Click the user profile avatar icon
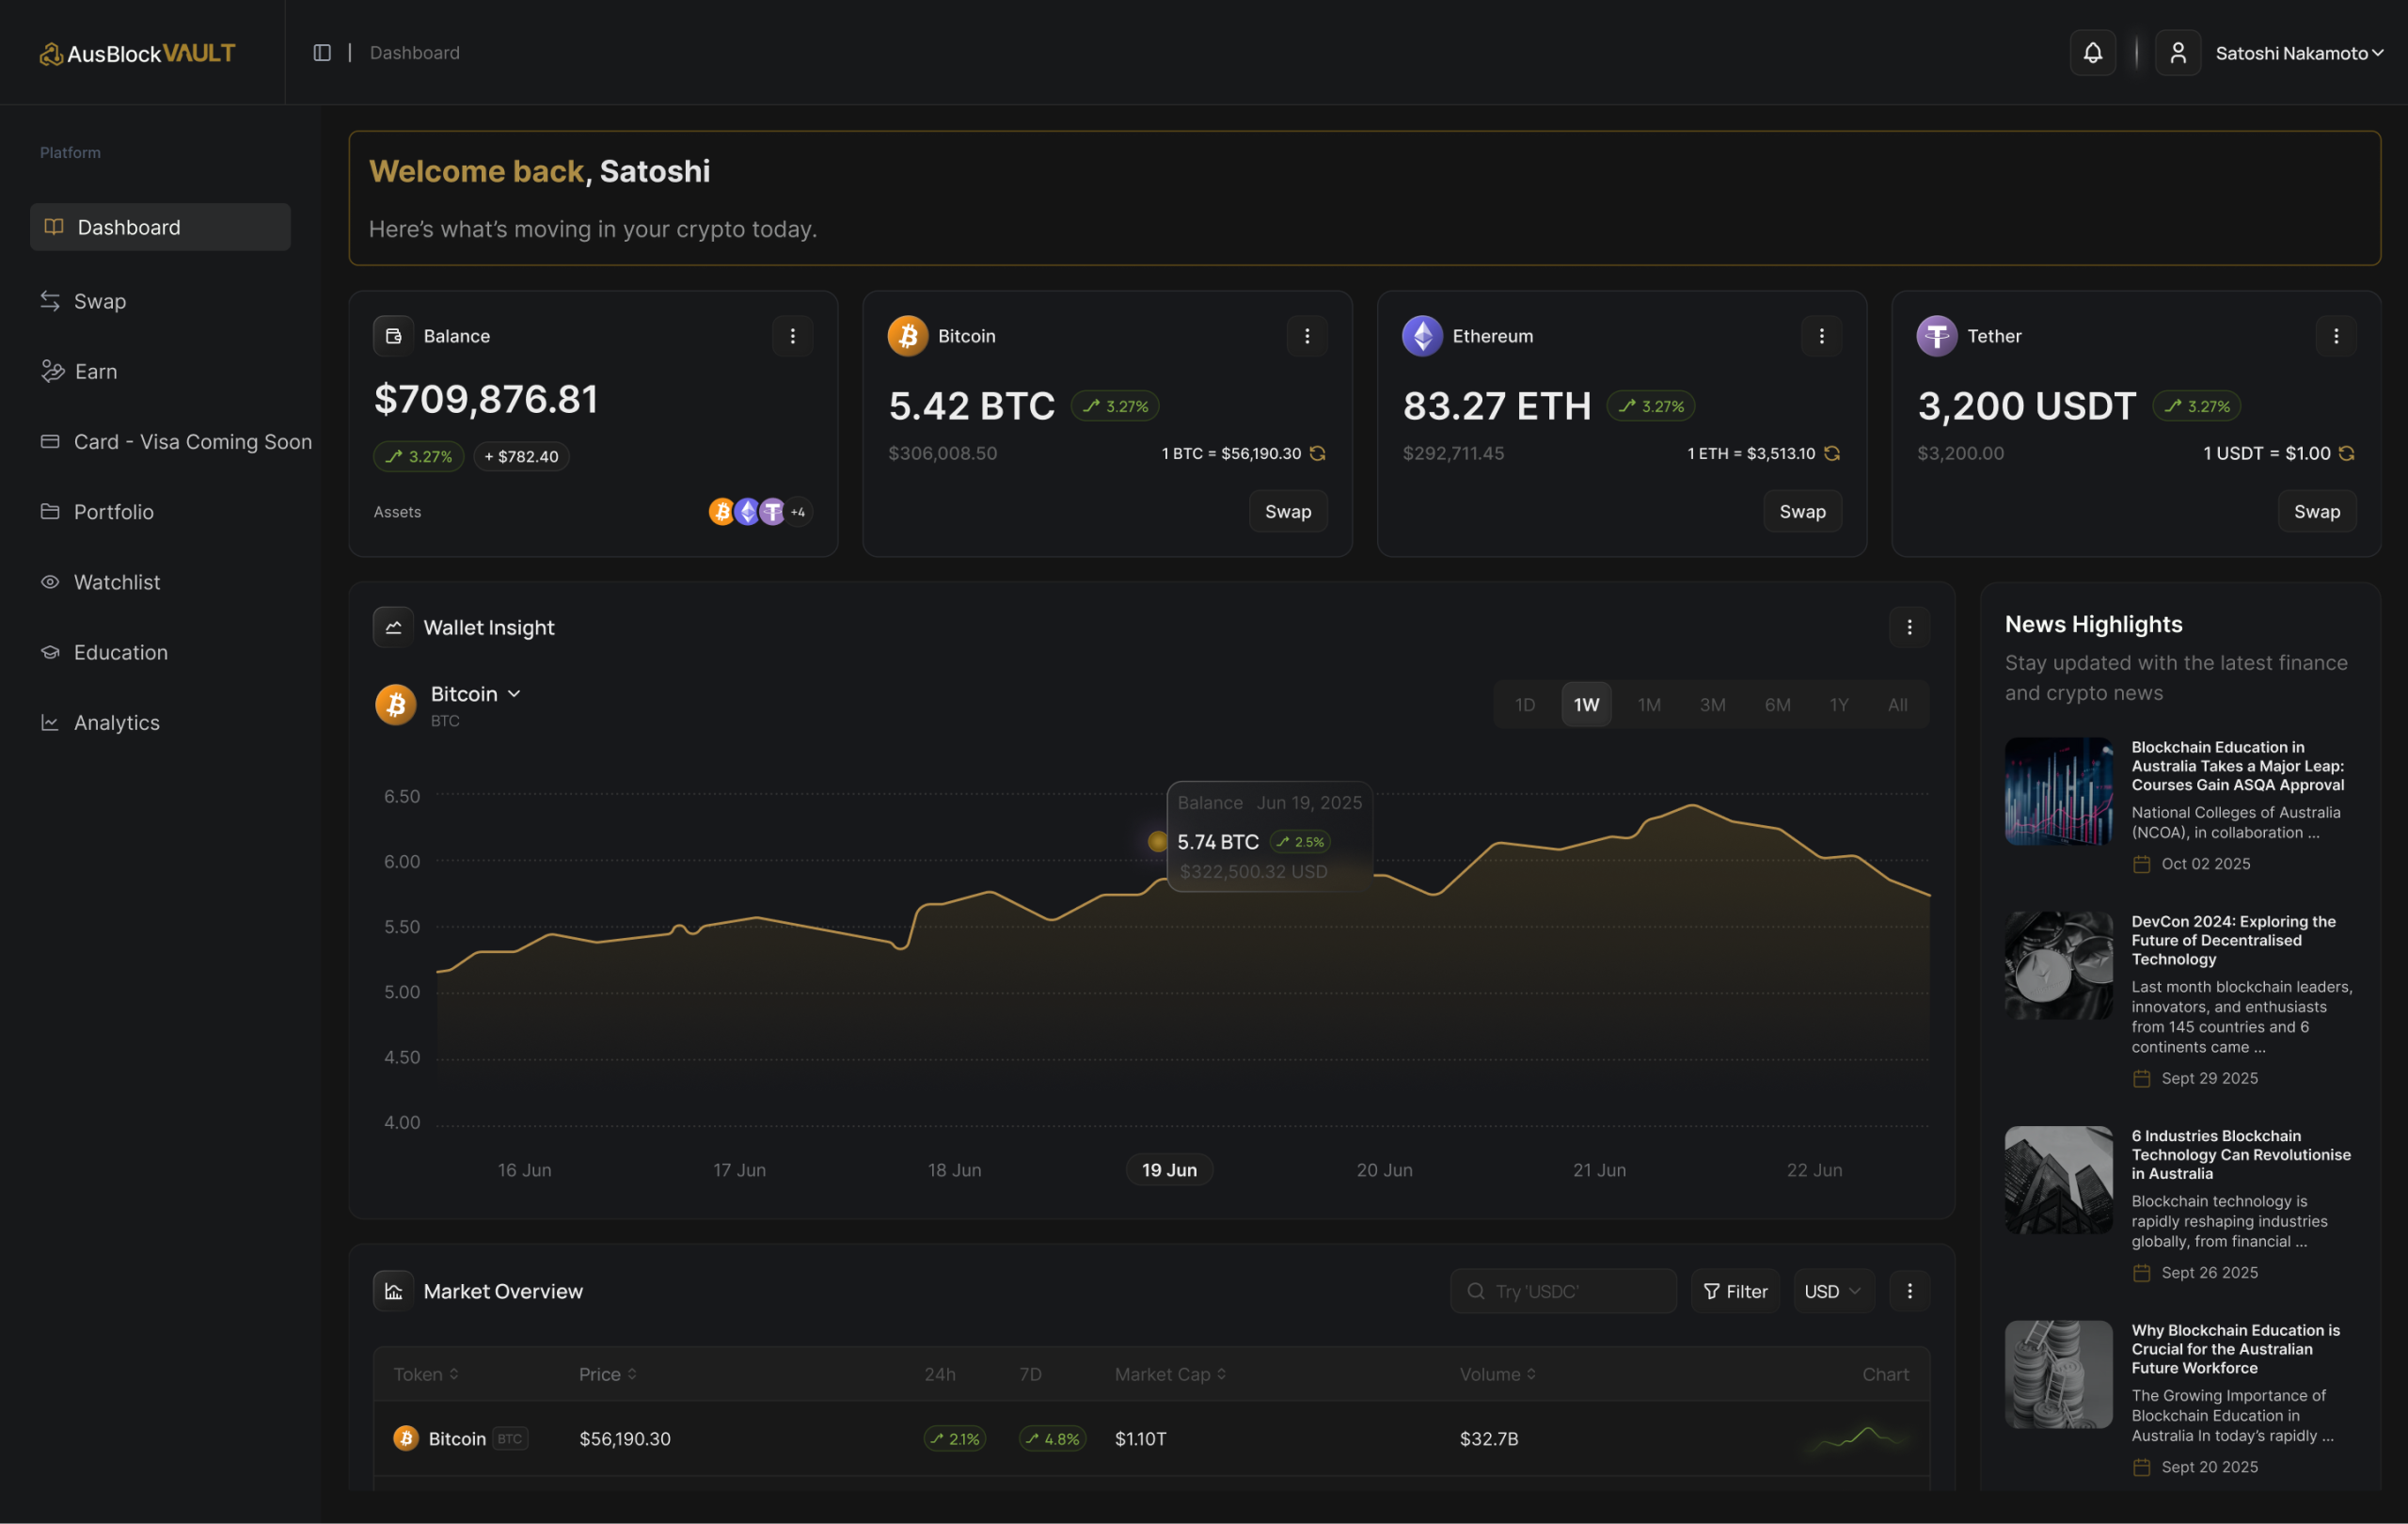This screenshot has width=2408, height=1524. 2177,53
